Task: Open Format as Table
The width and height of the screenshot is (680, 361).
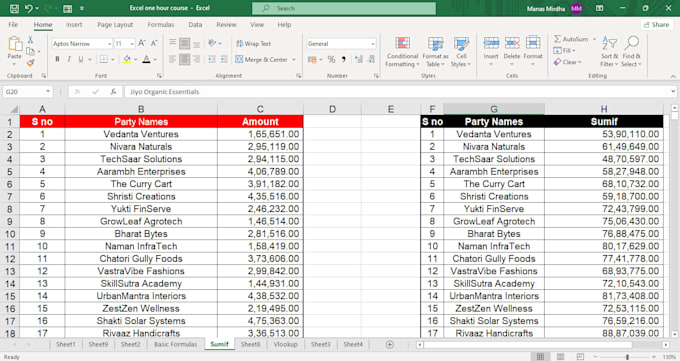Action: [x=435, y=51]
